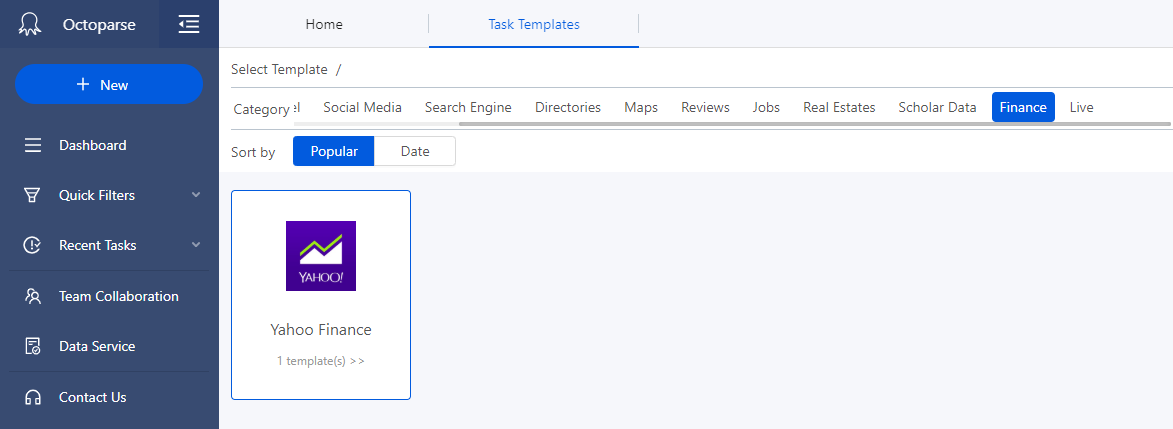The image size is (1173, 429).
Task: Choose Real Estates category
Action: 839,107
